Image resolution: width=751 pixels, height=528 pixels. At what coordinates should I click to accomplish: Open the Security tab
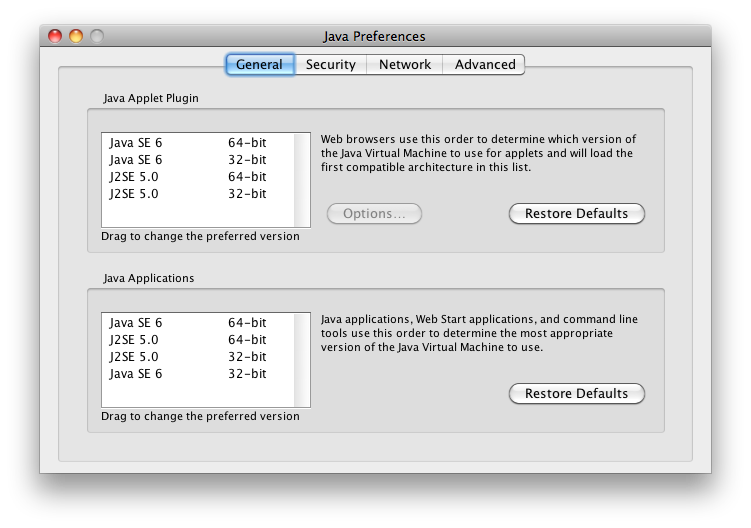pyautogui.click(x=330, y=65)
